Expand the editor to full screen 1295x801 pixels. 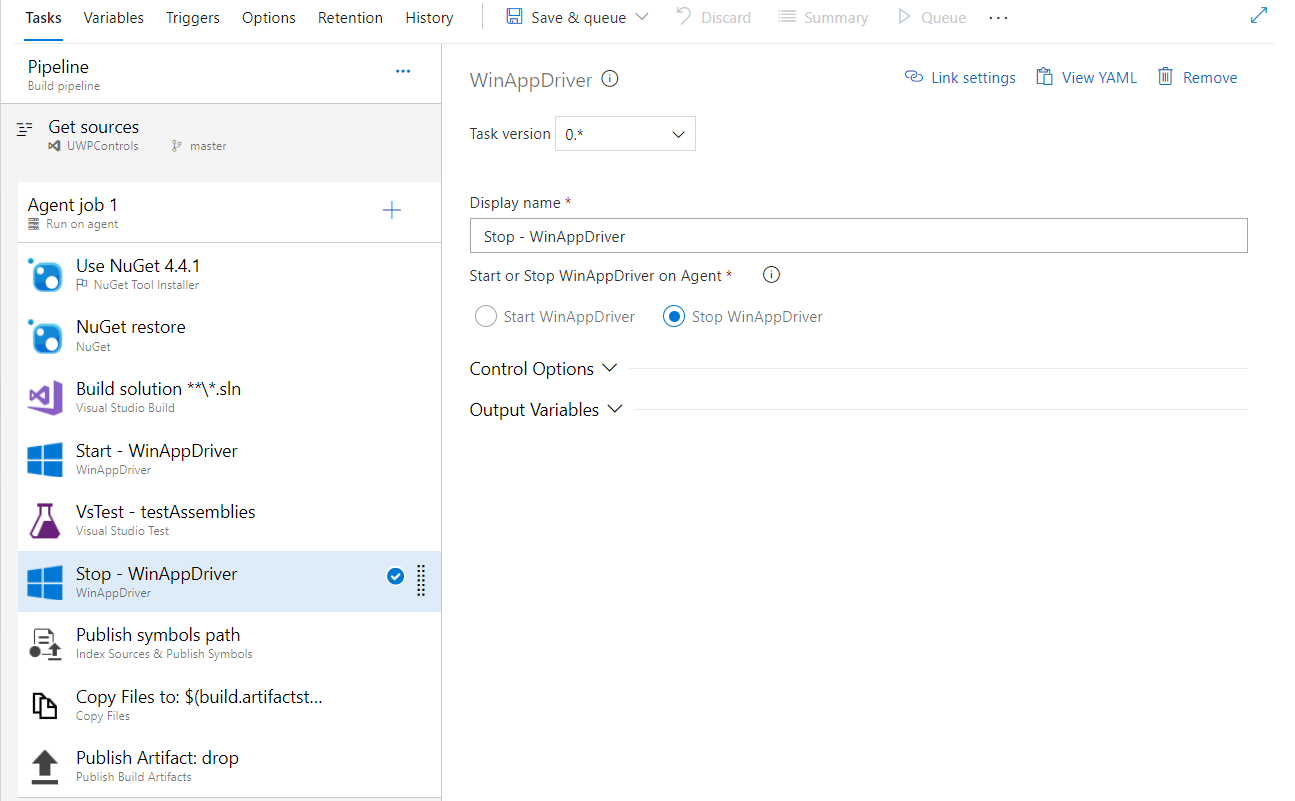pyautogui.click(x=1259, y=16)
